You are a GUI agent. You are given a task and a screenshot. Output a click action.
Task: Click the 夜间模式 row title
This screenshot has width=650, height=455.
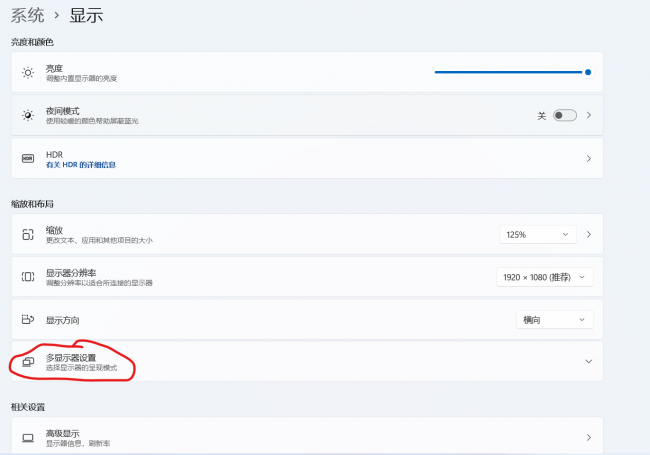63,111
